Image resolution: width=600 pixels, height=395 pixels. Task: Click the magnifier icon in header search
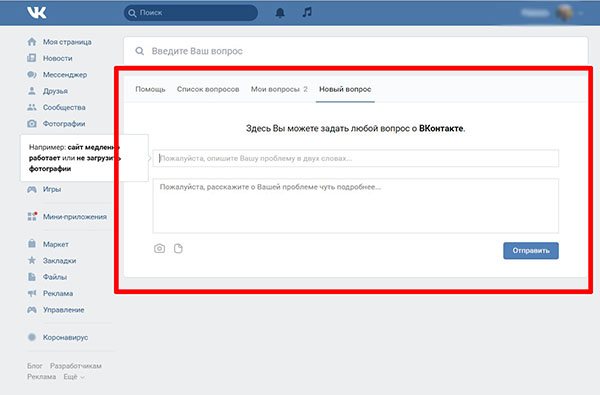[x=132, y=13]
